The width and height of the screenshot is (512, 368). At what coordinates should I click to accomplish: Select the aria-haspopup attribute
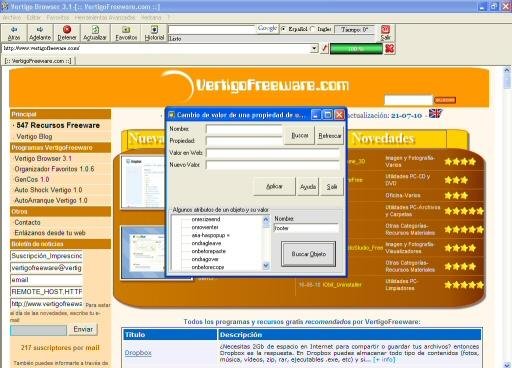pyautogui.click(x=210, y=235)
